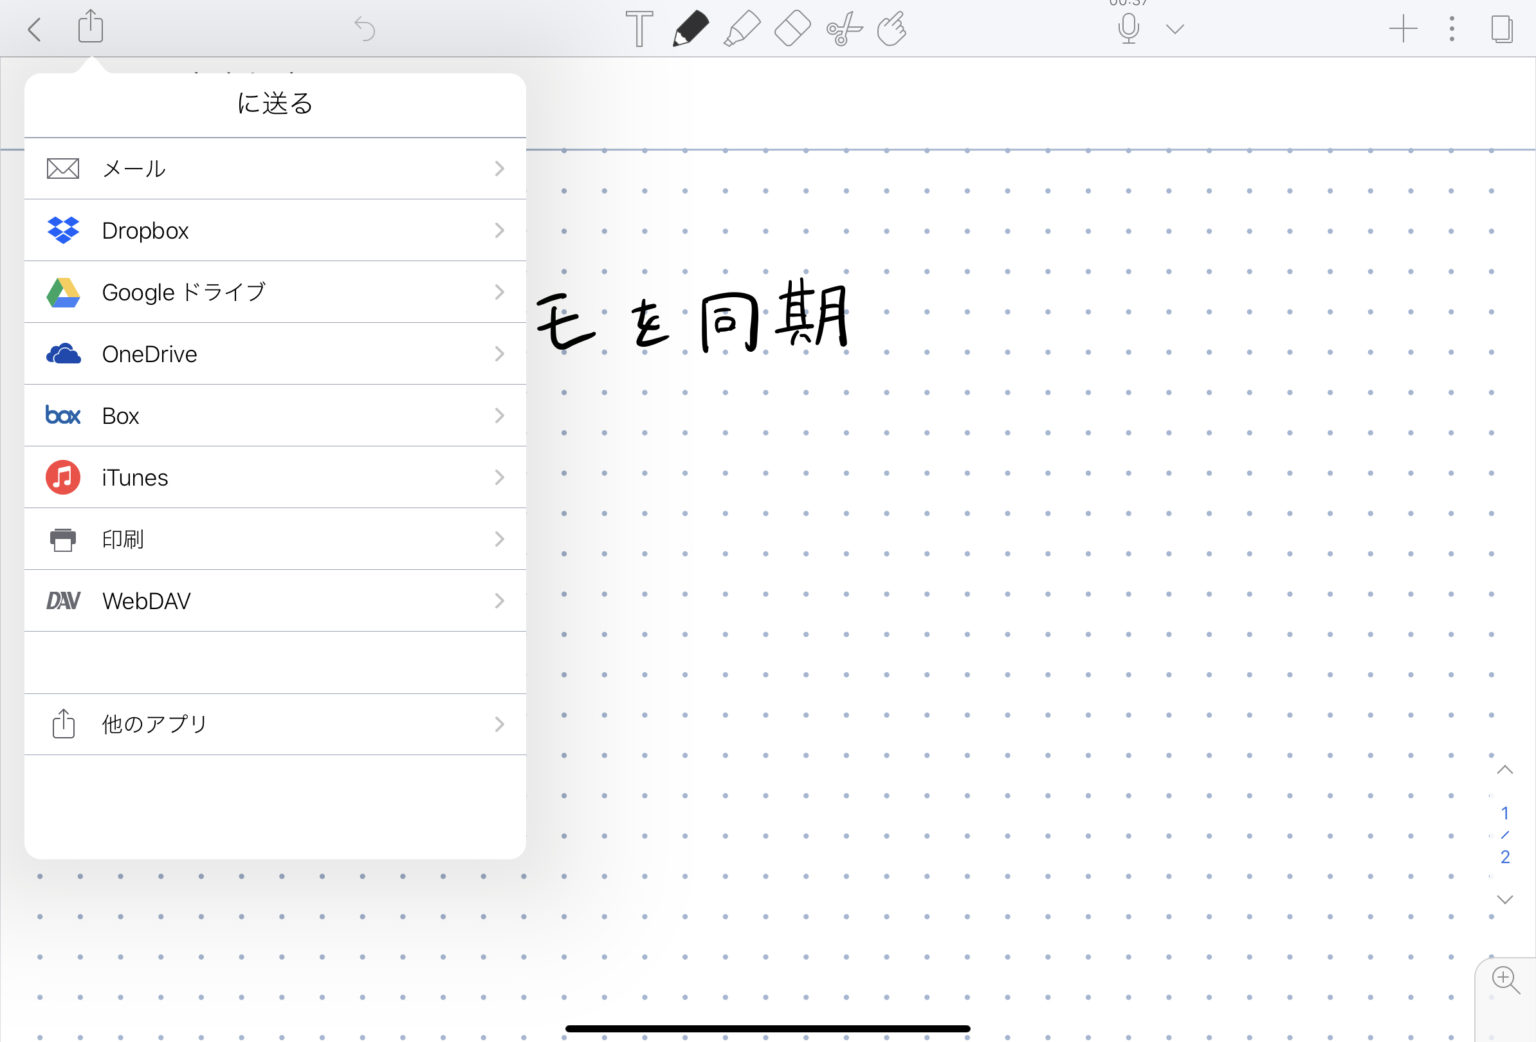Select the Highlighter tool
Image resolution: width=1536 pixels, height=1042 pixels.
click(741, 29)
